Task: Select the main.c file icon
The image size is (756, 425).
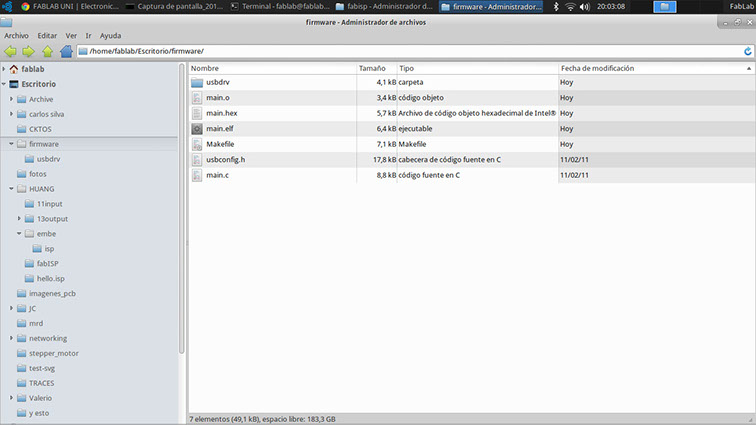Action: (197, 175)
